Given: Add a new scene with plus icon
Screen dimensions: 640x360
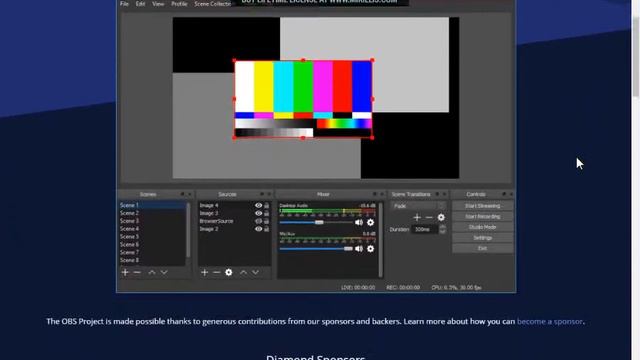Looking at the screenshot, I should pos(125,272).
